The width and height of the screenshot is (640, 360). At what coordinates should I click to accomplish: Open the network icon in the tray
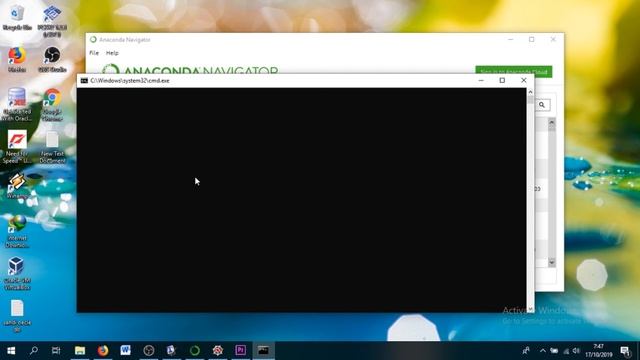(566, 351)
